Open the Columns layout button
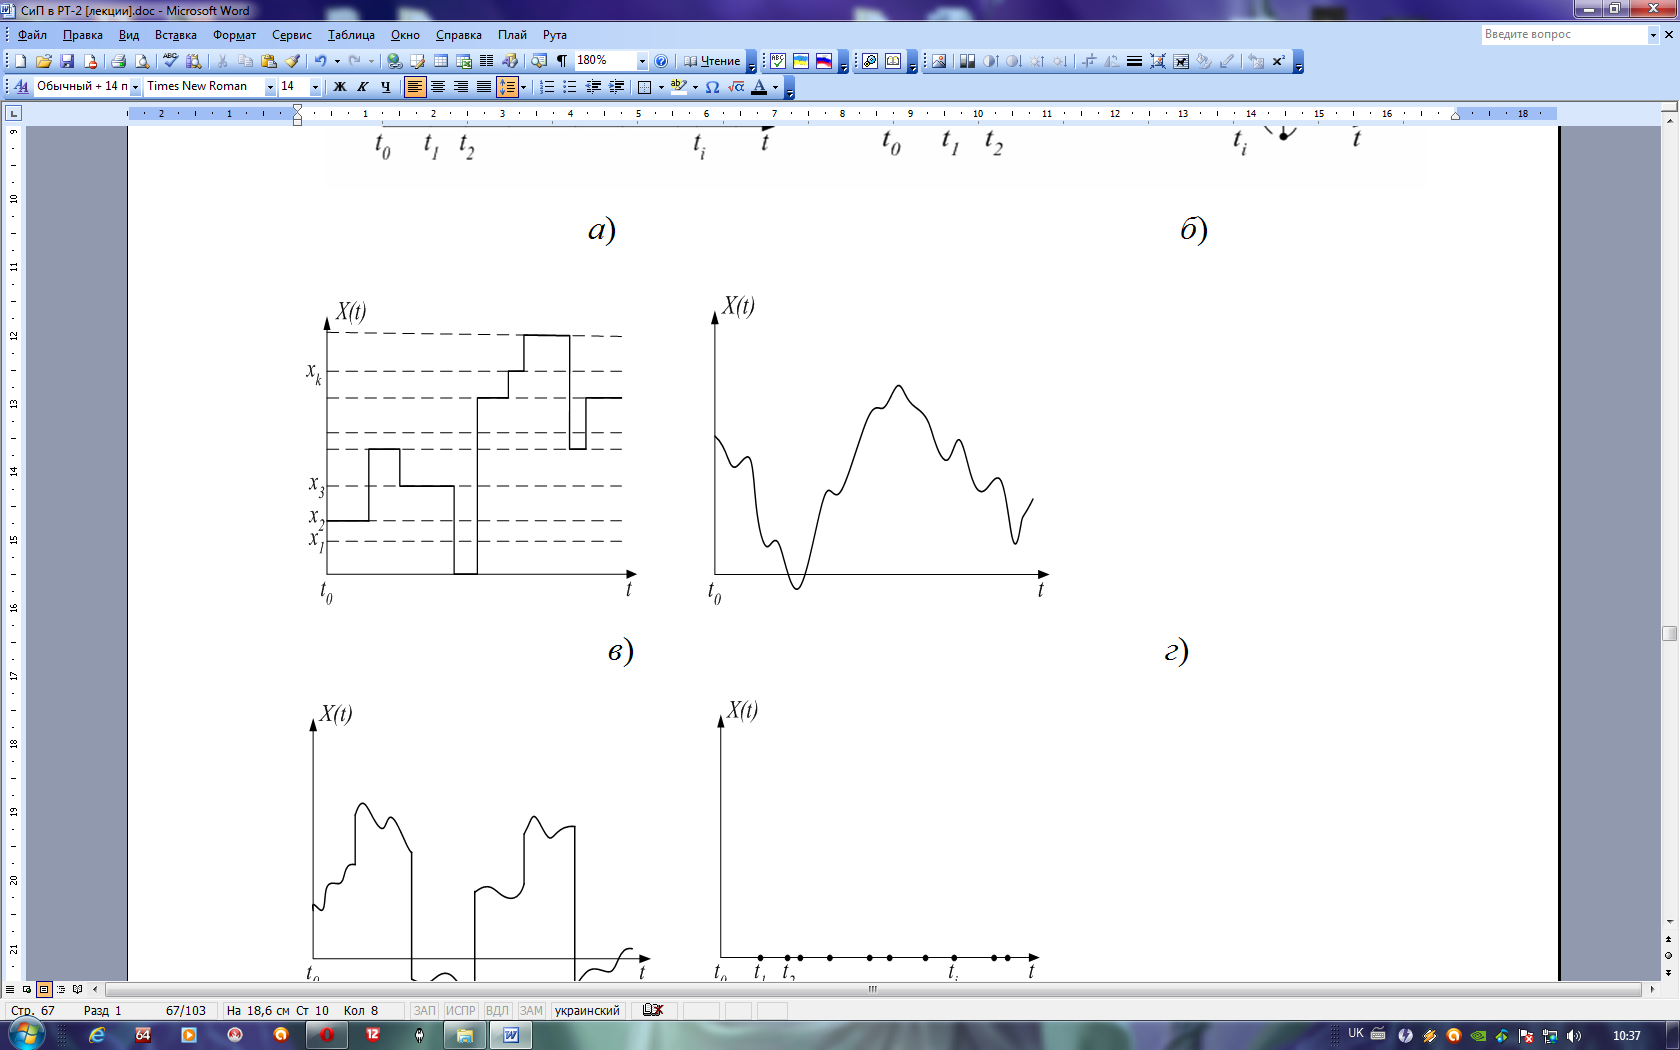Image resolution: width=1680 pixels, height=1050 pixels. (x=487, y=61)
